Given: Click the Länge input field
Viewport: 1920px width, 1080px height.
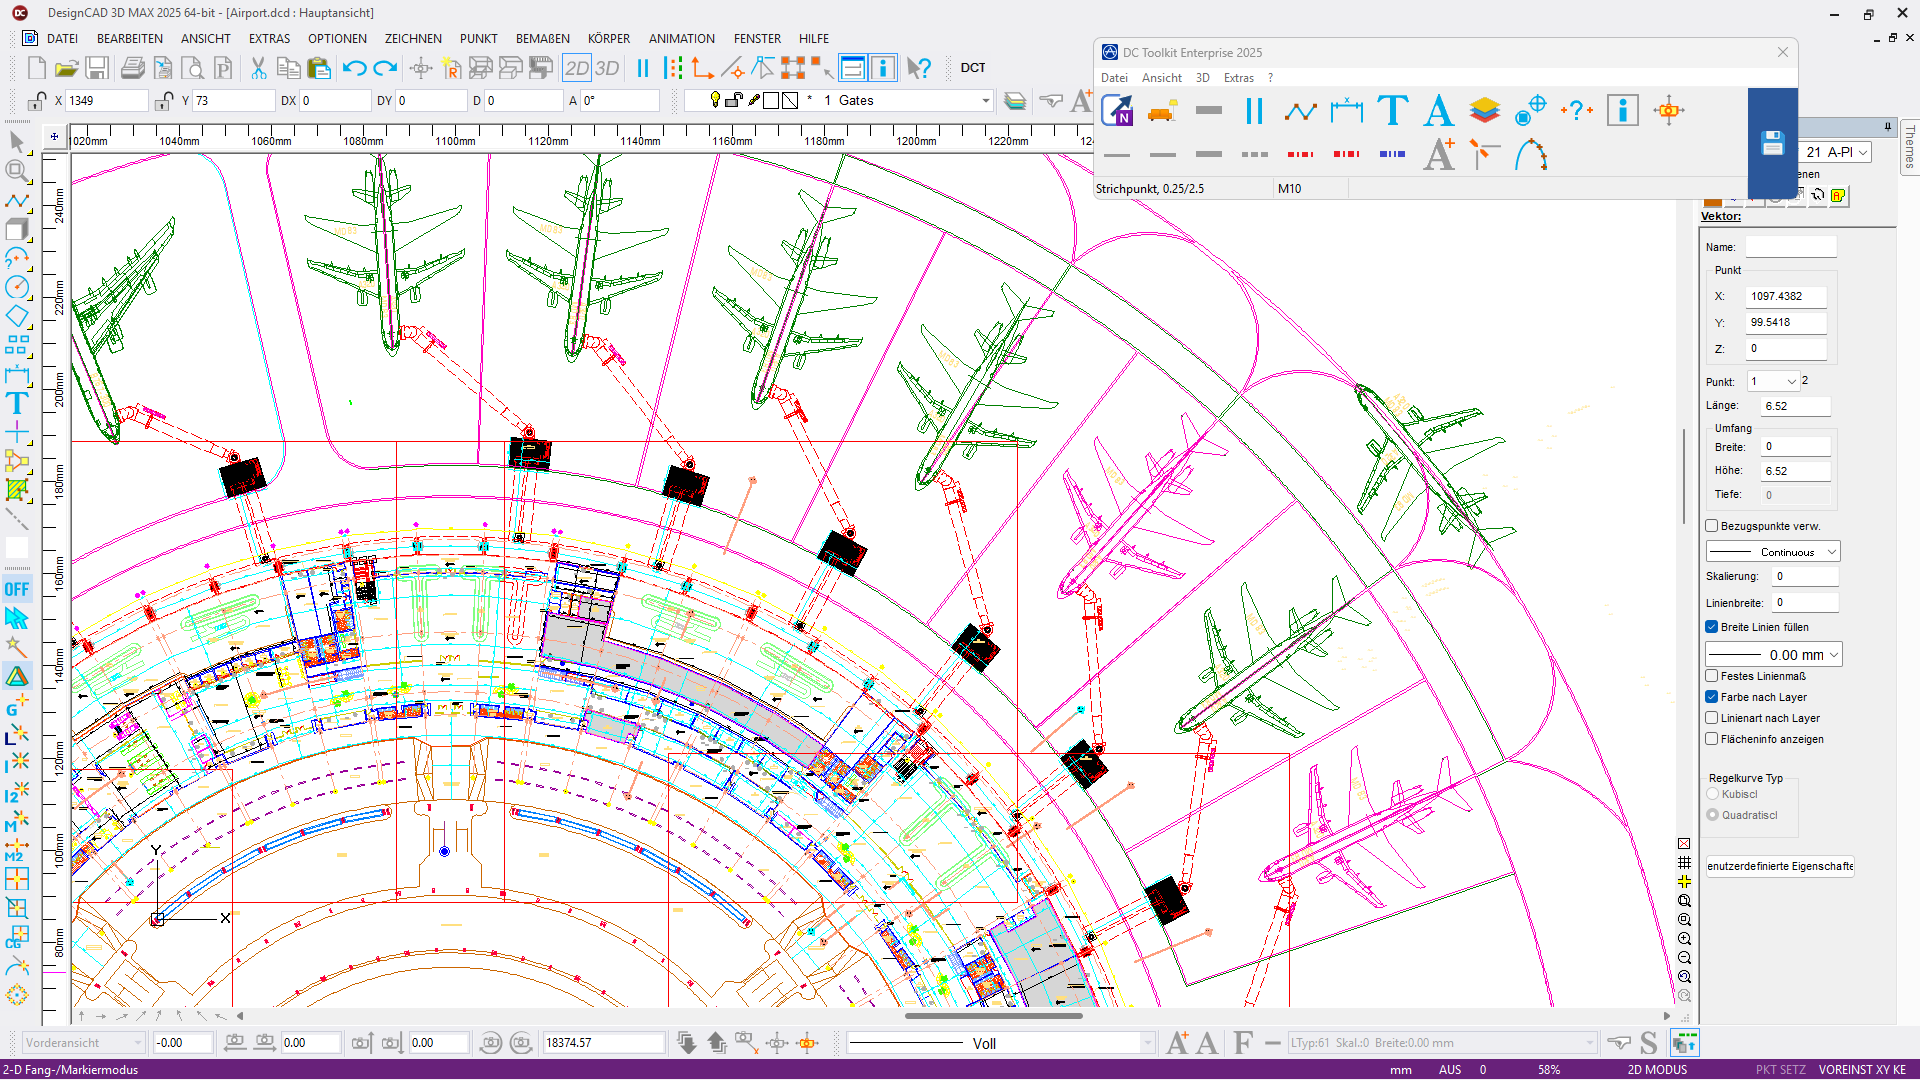Looking at the screenshot, I should click(x=1795, y=406).
